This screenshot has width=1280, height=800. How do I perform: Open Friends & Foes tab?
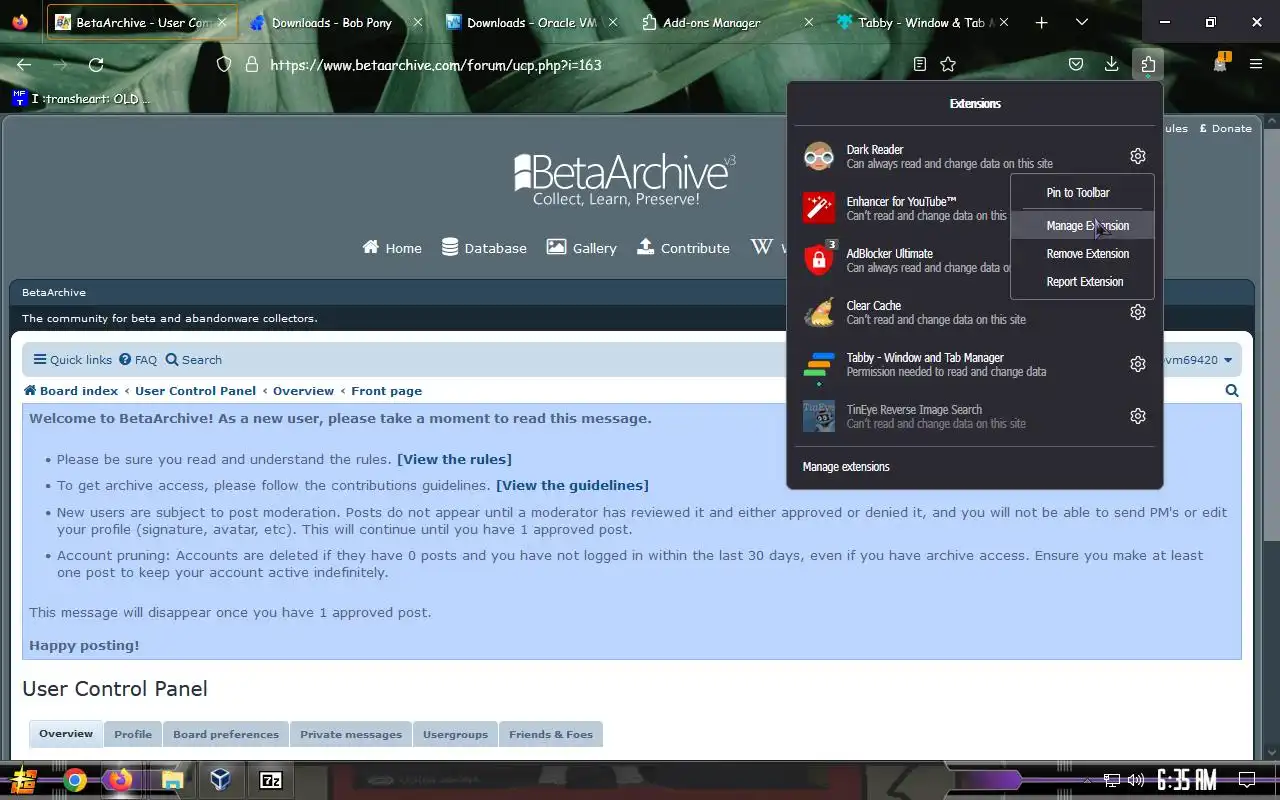(551, 734)
